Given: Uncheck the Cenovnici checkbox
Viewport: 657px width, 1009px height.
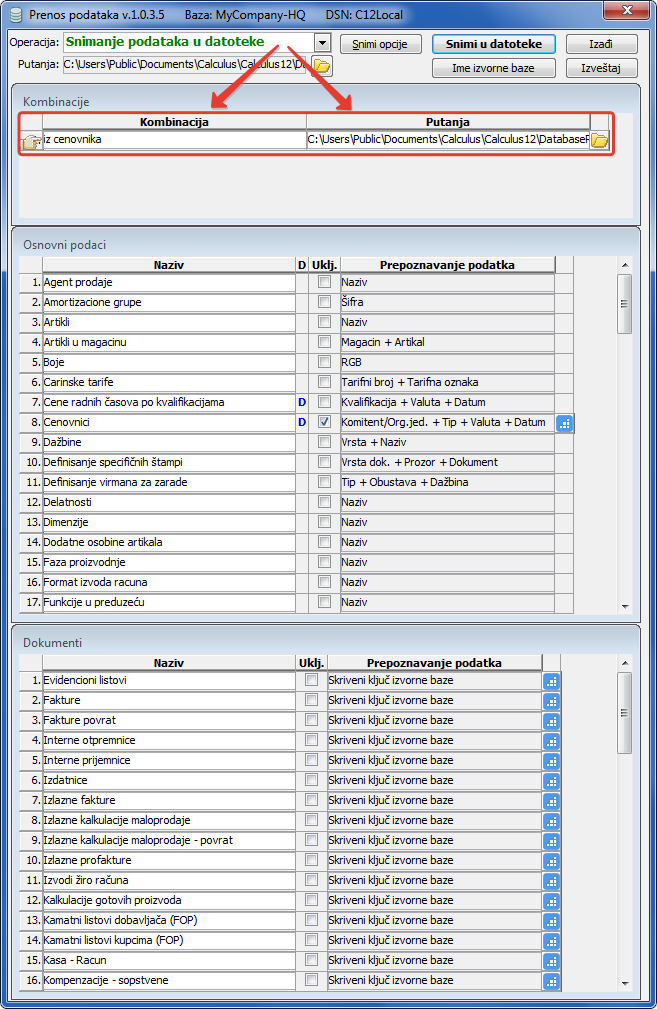Looking at the screenshot, I should click(324, 422).
